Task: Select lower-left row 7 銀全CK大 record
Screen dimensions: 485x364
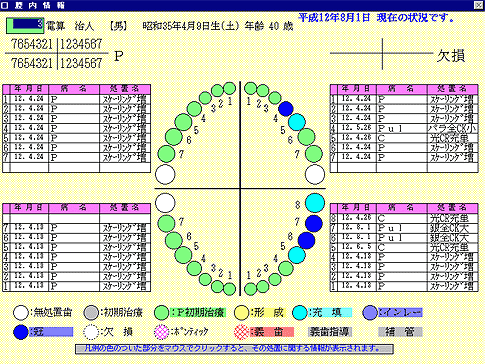Action: coord(404,228)
